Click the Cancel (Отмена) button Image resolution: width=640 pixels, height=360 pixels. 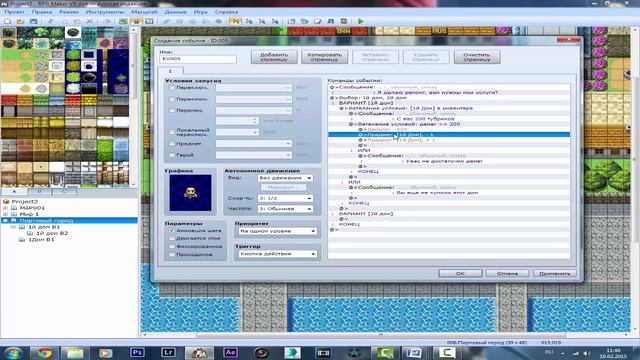click(x=507, y=273)
